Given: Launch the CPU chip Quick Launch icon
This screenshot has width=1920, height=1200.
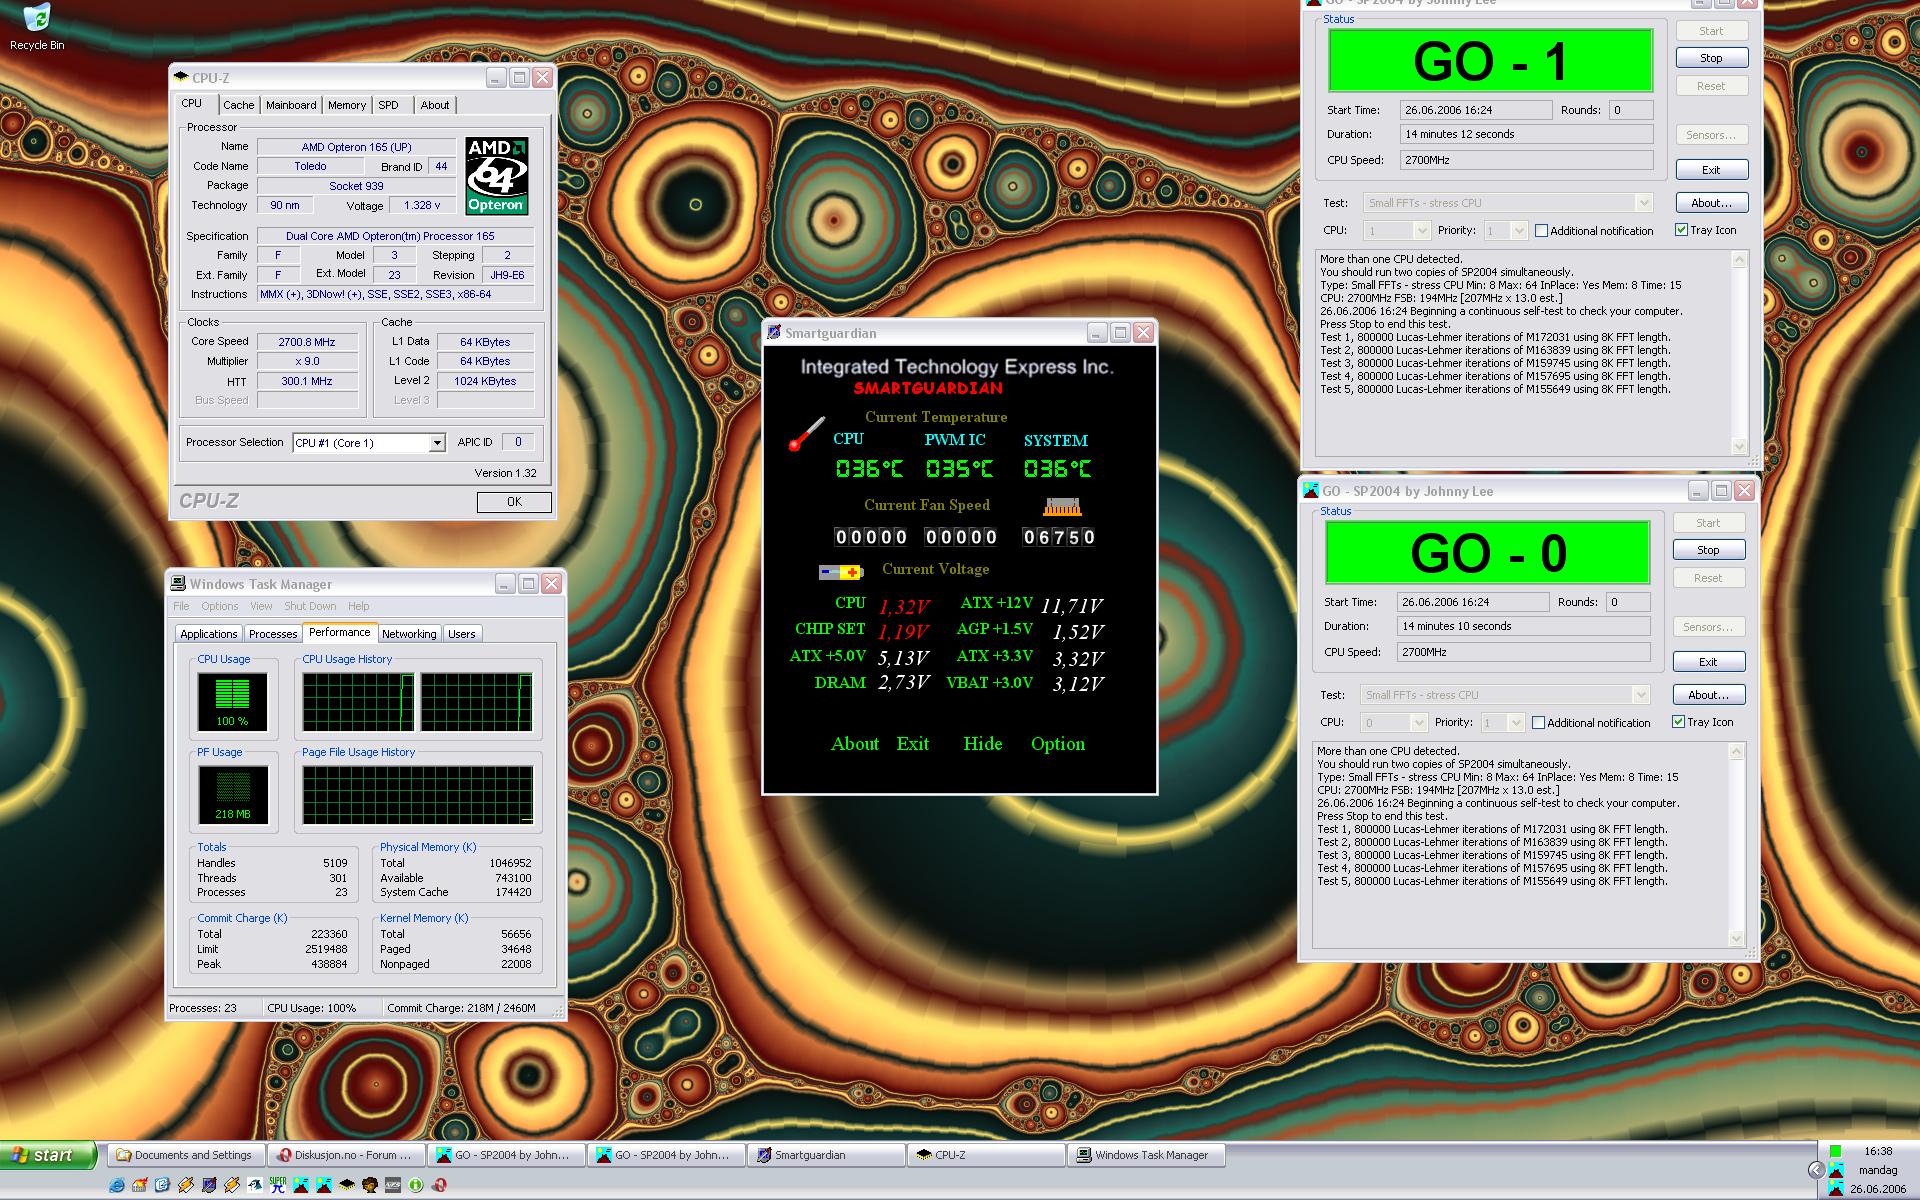Looking at the screenshot, I should pos(347,1185).
